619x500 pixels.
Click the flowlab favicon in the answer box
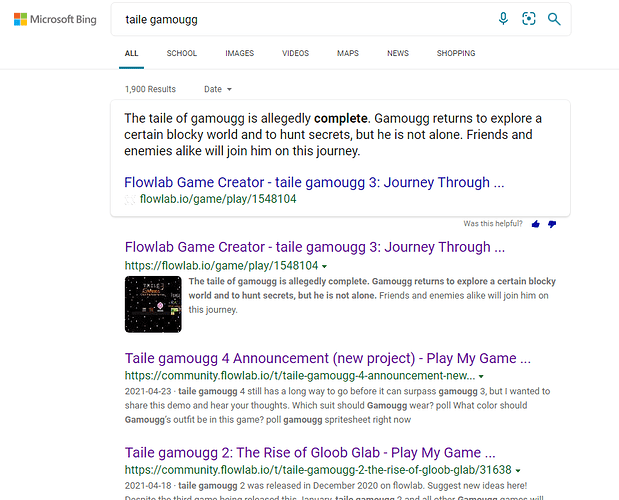[x=130, y=199]
